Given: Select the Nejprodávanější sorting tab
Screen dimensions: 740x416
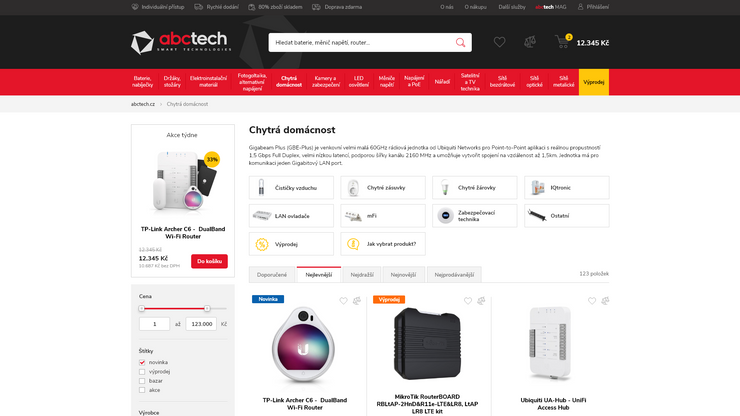Looking at the screenshot, I should point(454,275).
